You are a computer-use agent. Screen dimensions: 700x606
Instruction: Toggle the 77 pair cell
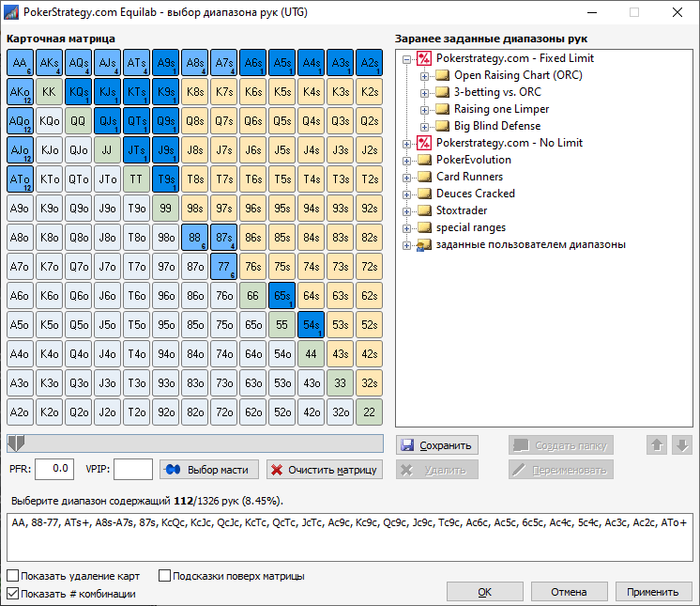224,267
